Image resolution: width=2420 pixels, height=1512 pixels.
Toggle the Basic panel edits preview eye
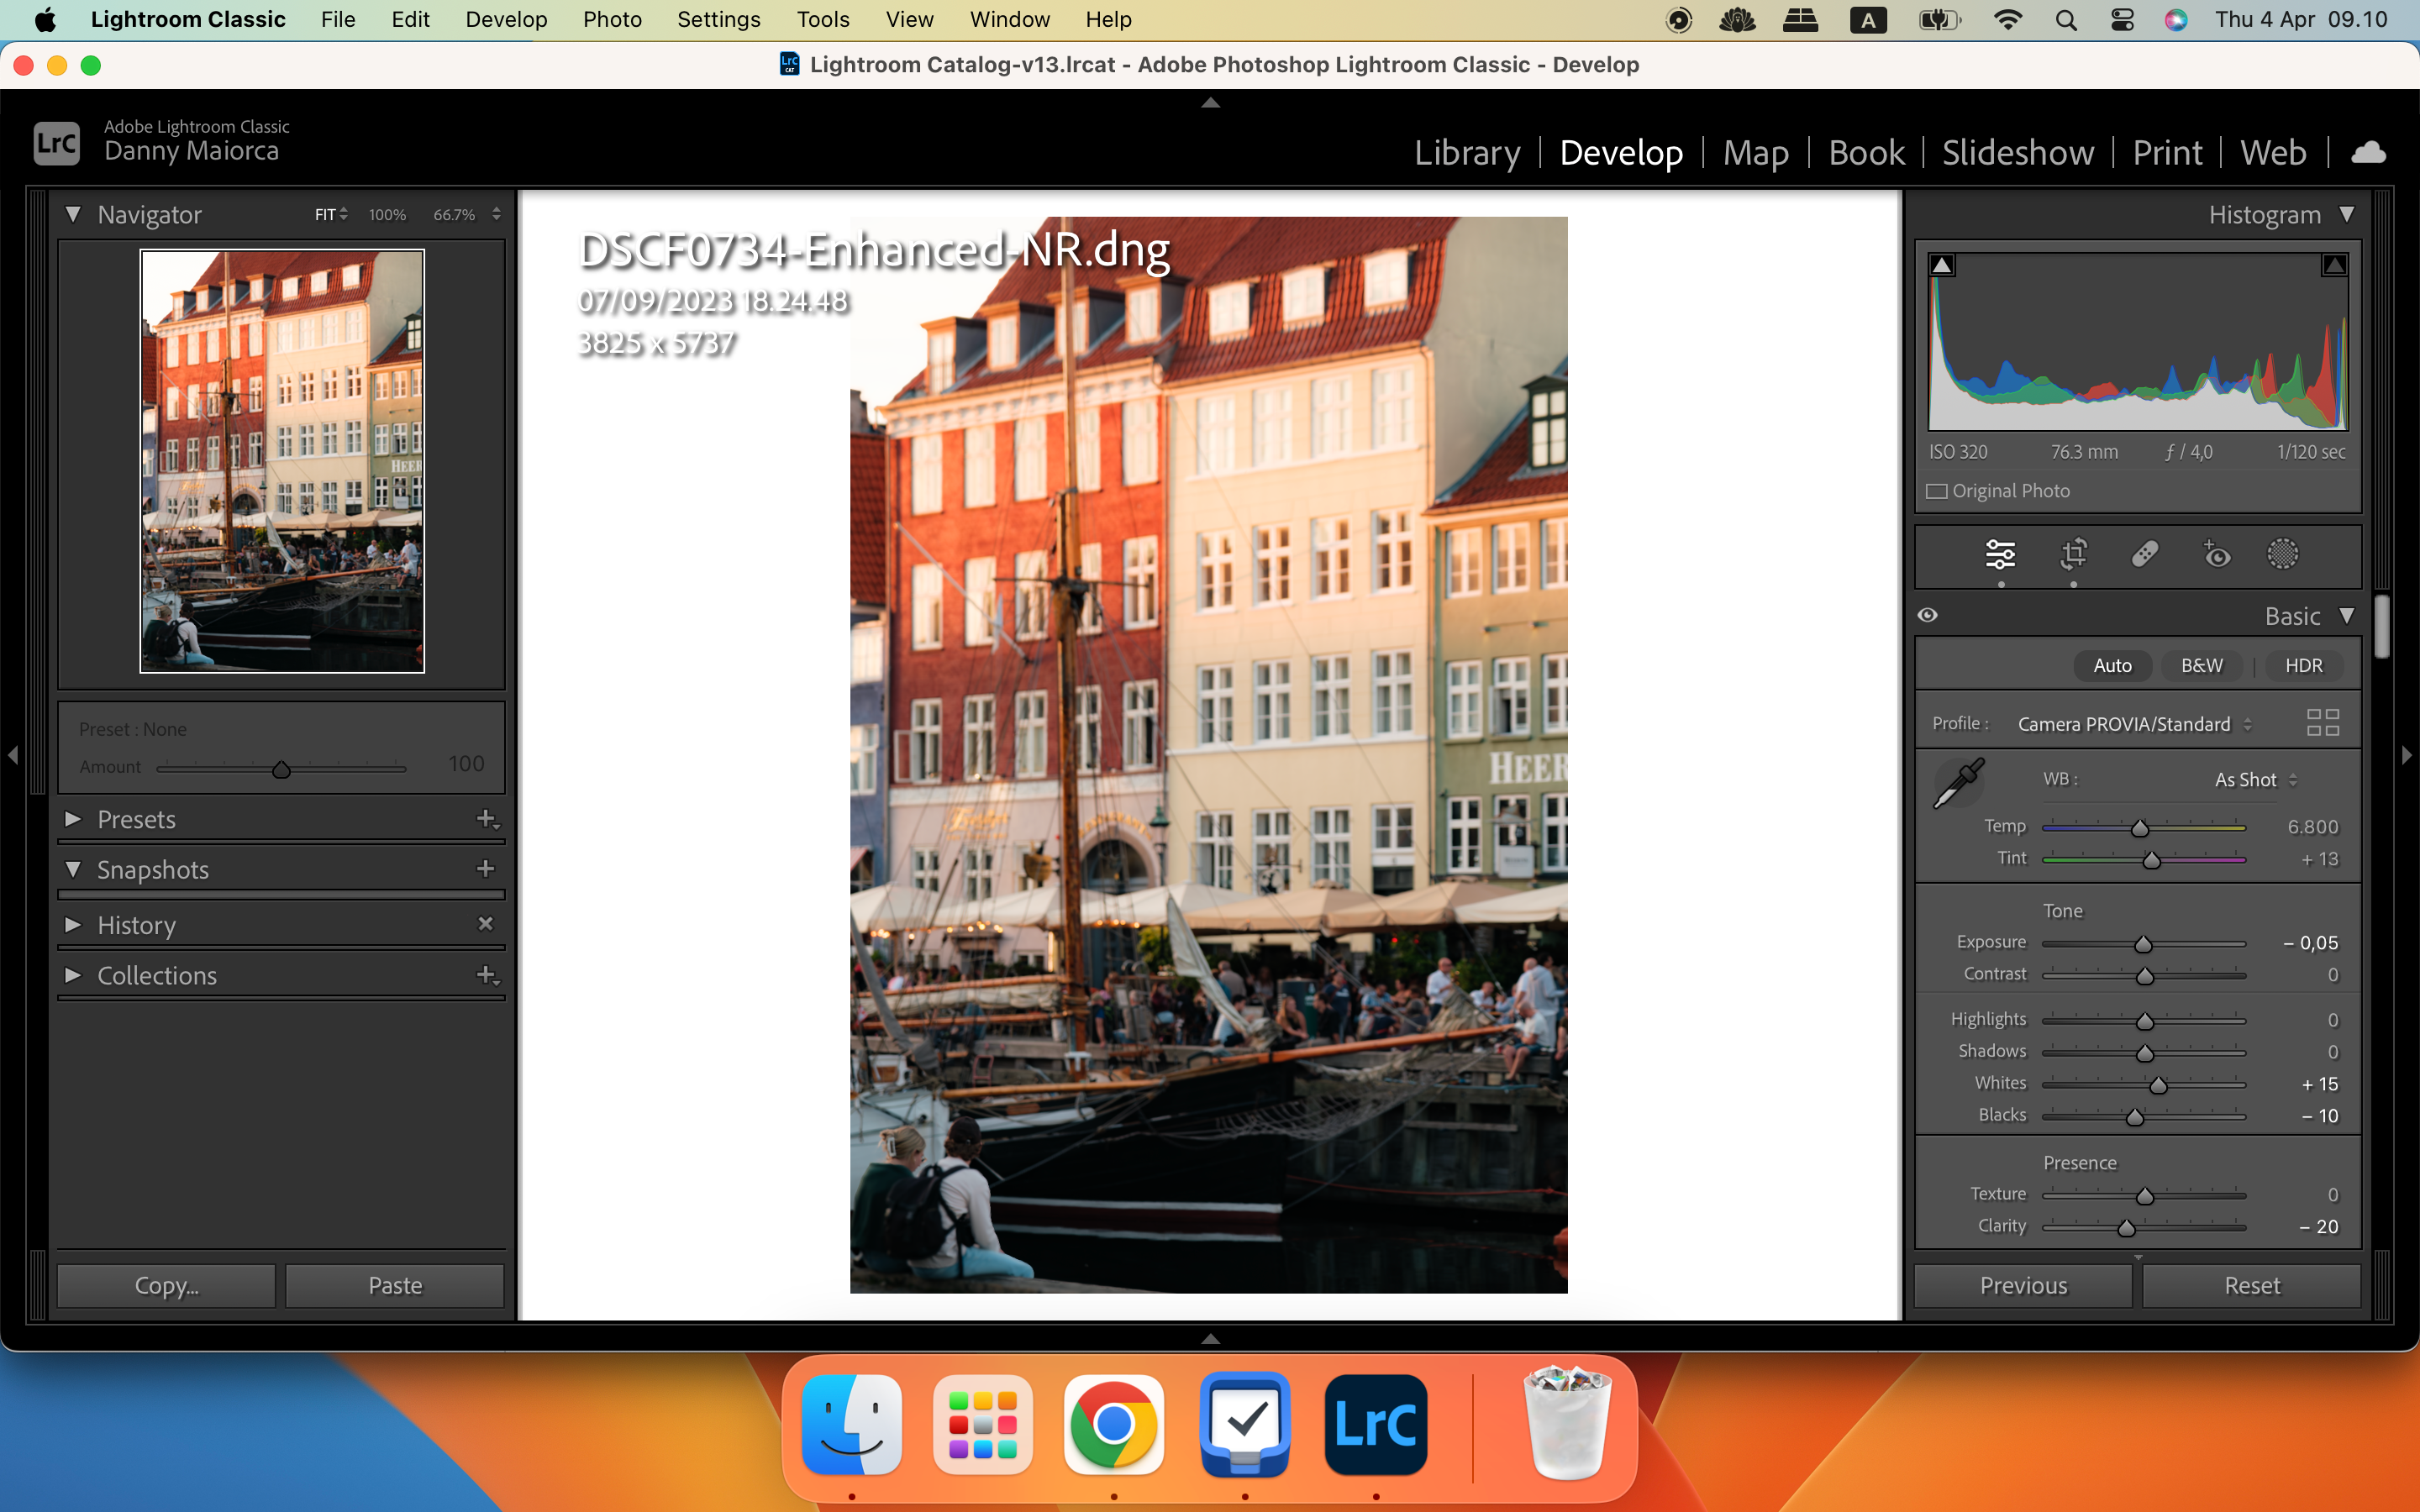pos(1928,615)
